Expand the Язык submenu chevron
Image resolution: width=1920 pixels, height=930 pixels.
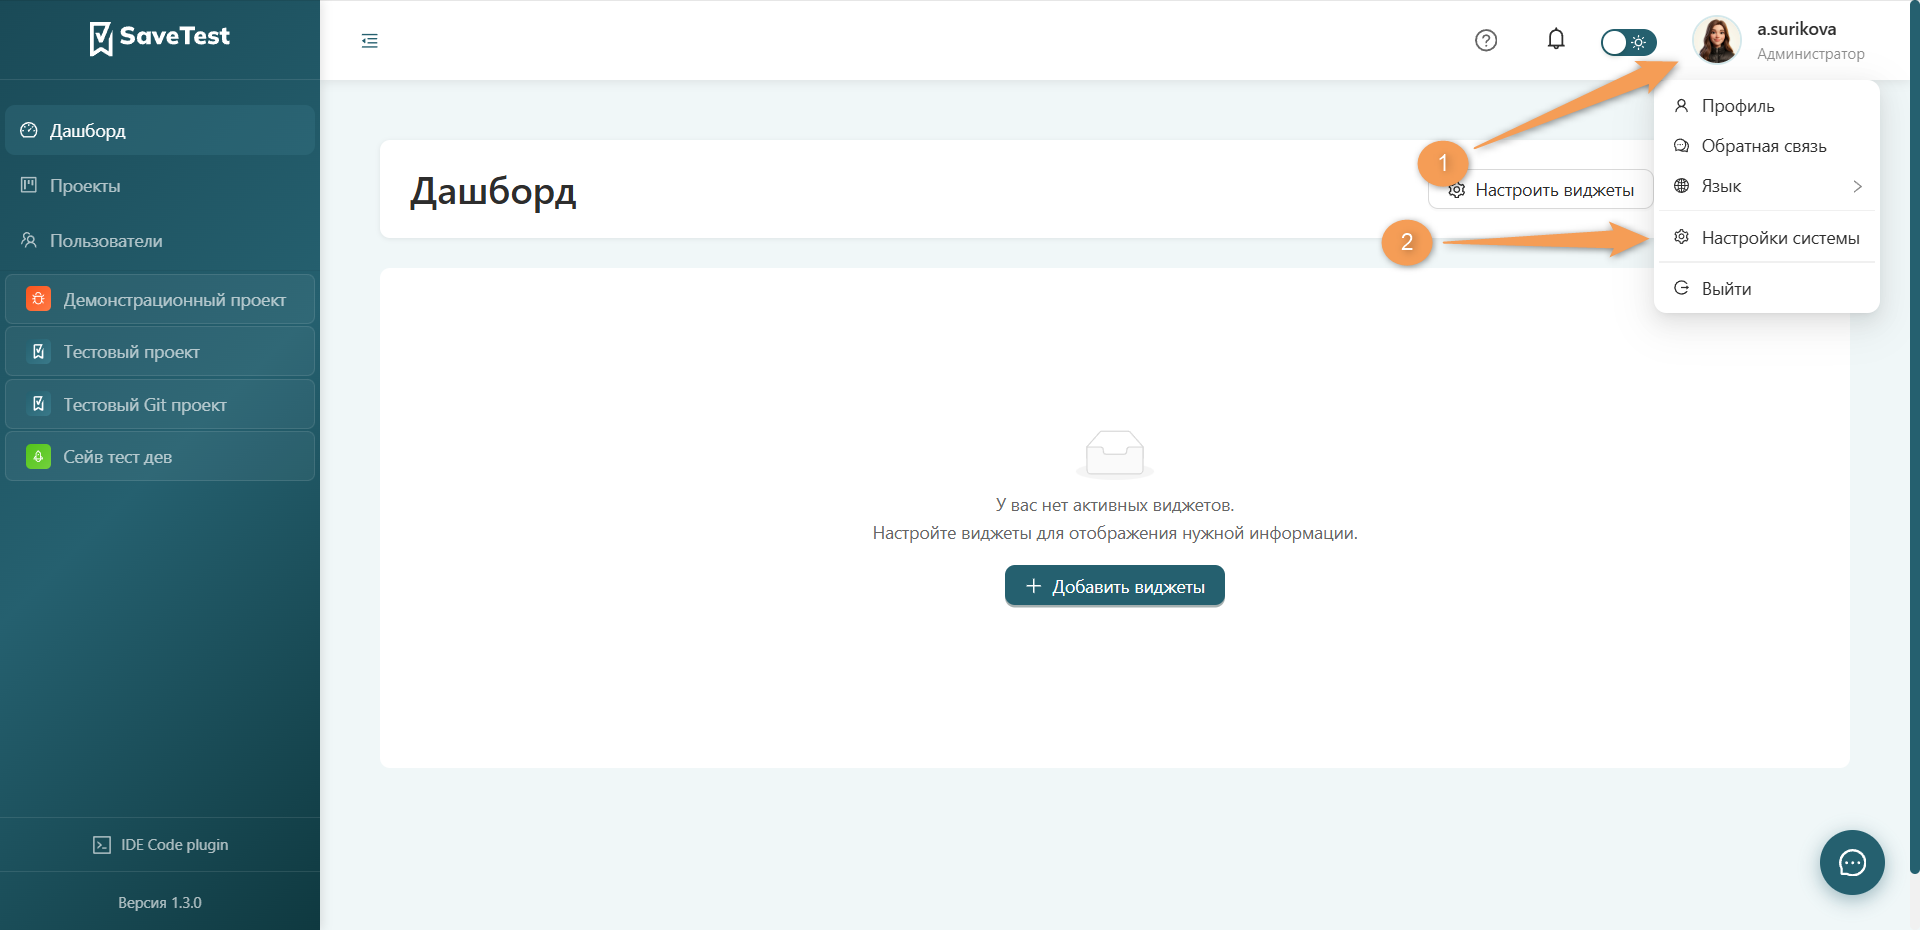[x=1857, y=186]
